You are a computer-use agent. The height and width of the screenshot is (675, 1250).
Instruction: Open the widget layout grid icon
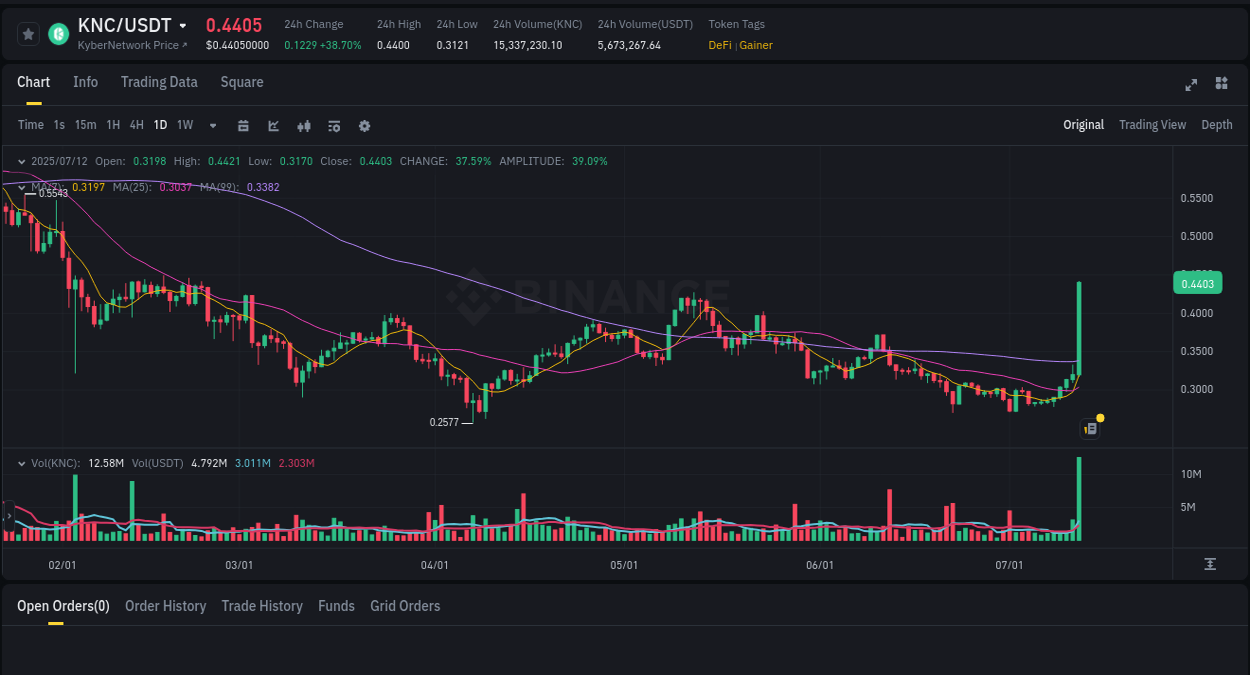1221,84
